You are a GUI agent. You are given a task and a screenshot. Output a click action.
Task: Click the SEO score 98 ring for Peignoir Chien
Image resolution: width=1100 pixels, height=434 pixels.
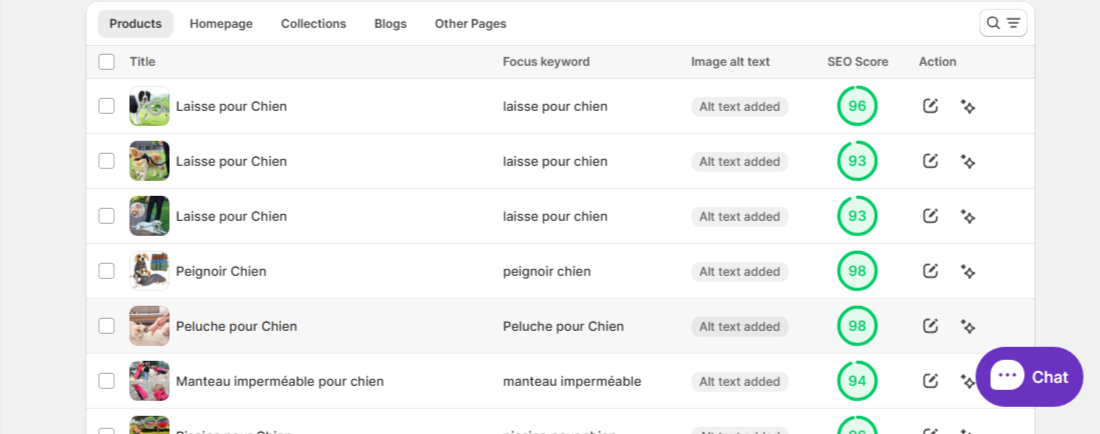pyautogui.click(x=857, y=271)
